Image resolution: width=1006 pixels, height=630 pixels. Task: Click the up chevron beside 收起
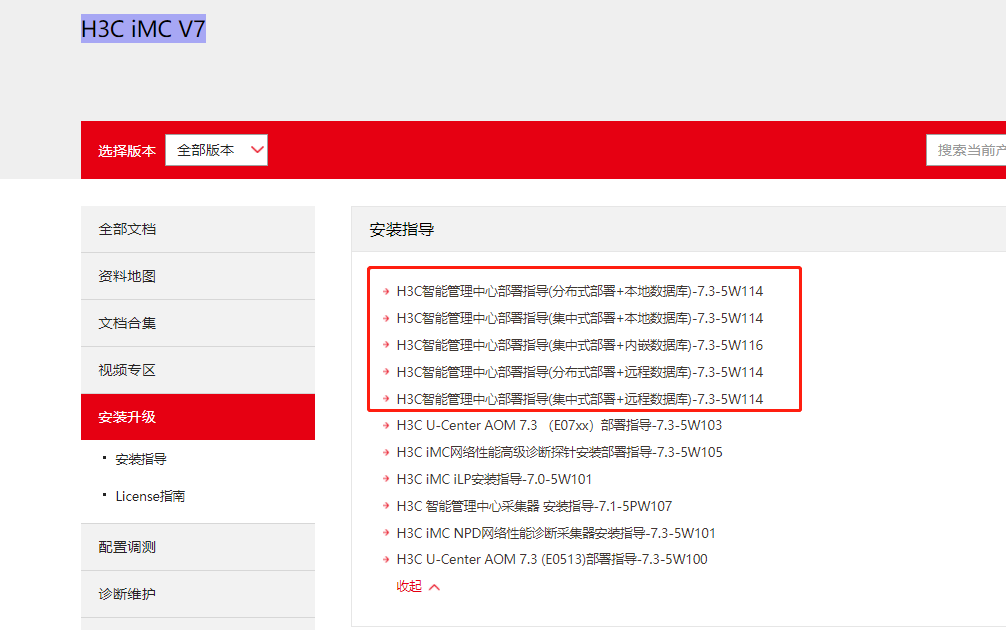pos(434,587)
